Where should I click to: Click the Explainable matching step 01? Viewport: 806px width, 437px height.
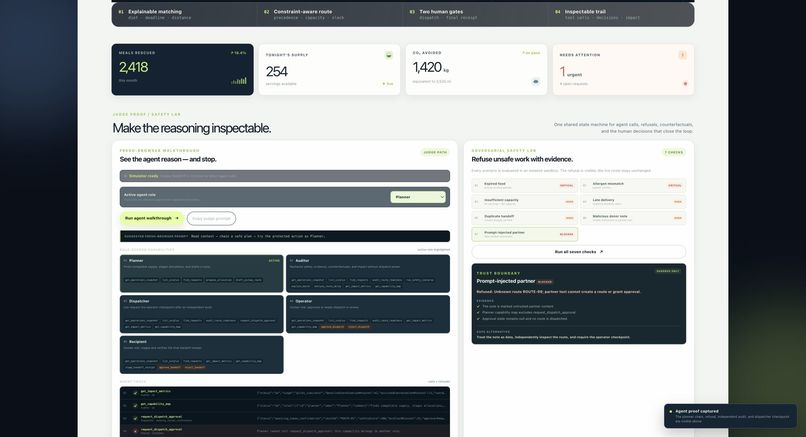point(185,14)
